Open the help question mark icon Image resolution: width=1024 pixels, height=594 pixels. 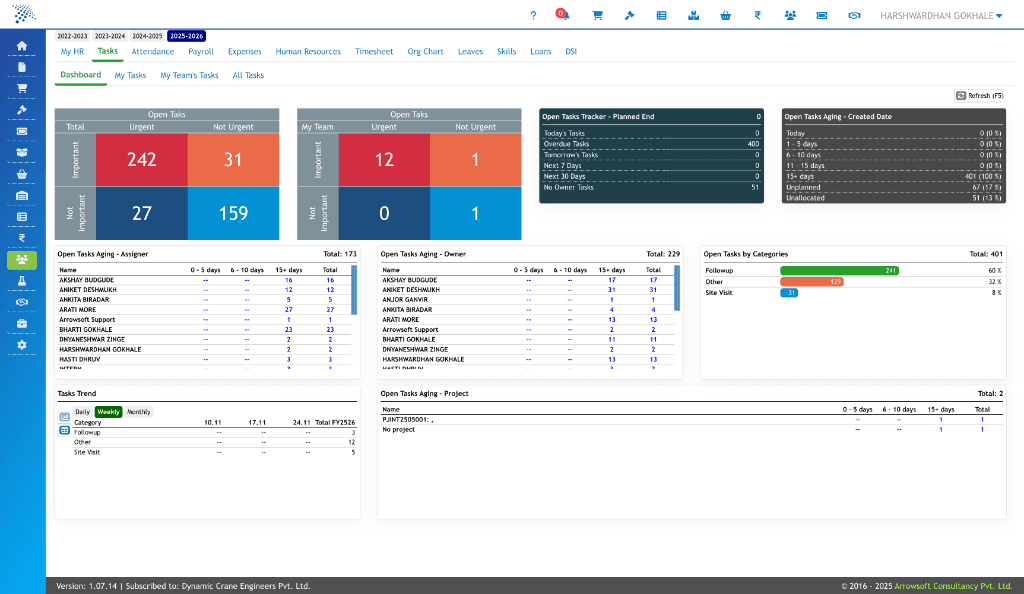[533, 15]
